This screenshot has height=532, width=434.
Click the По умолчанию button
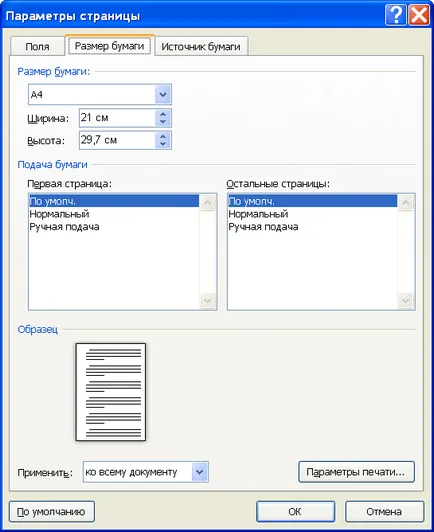pyautogui.click(x=52, y=511)
